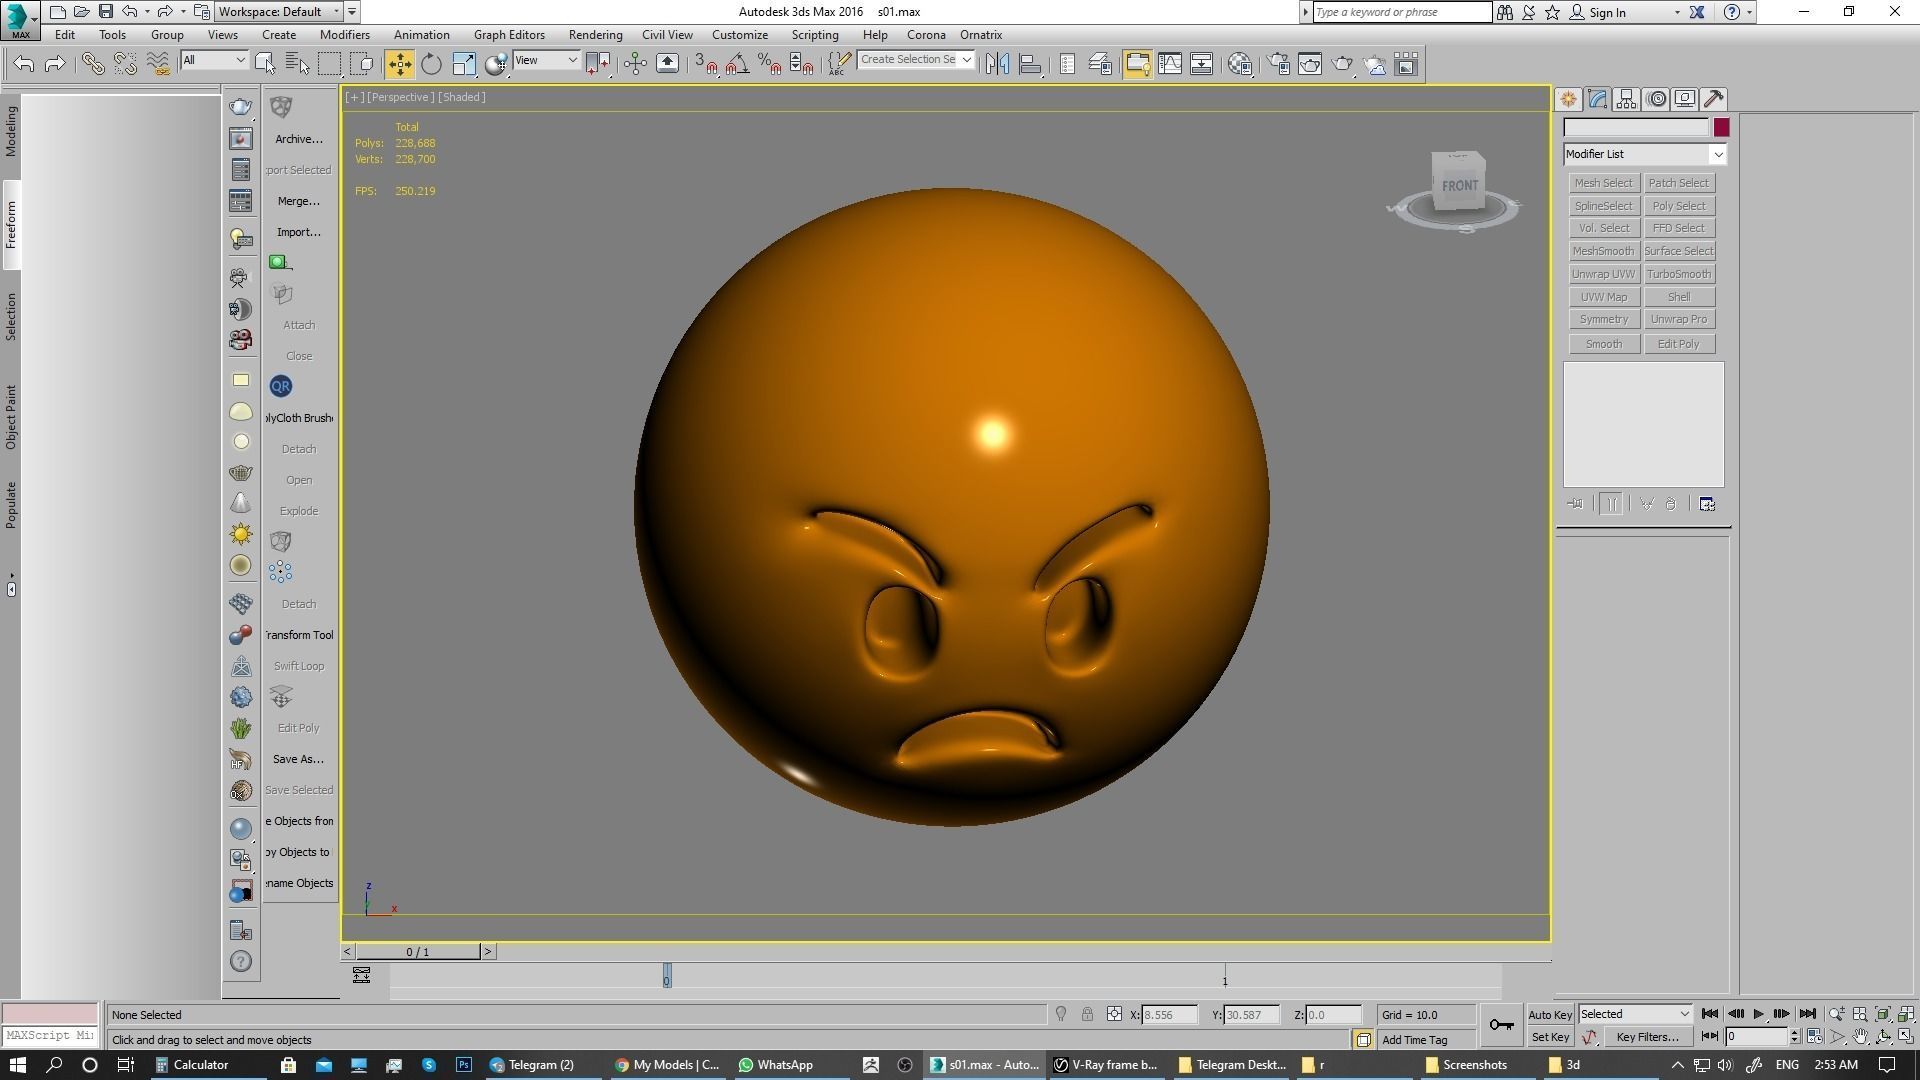1920x1080 pixels.
Task: Open the Schematic View icon
Action: click(x=1202, y=64)
